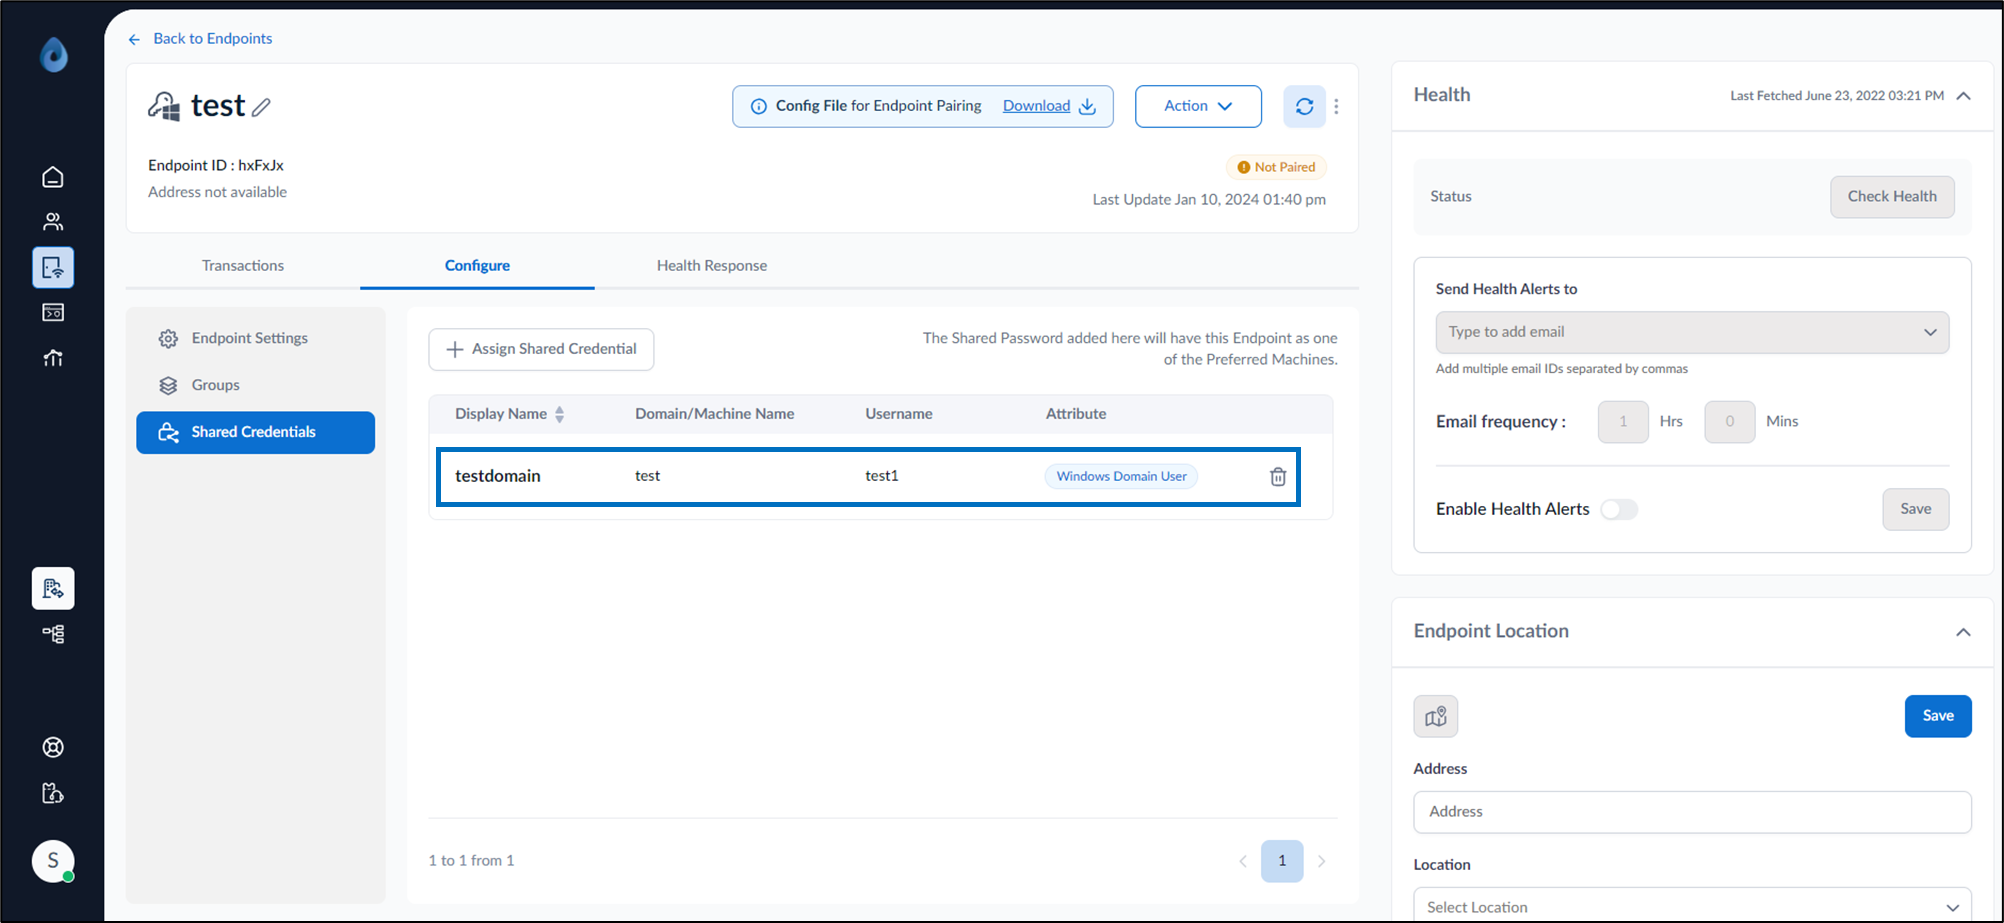This screenshot has width=2004, height=923.
Task: Click the Domain/Machine Name column header
Action: 714,414
